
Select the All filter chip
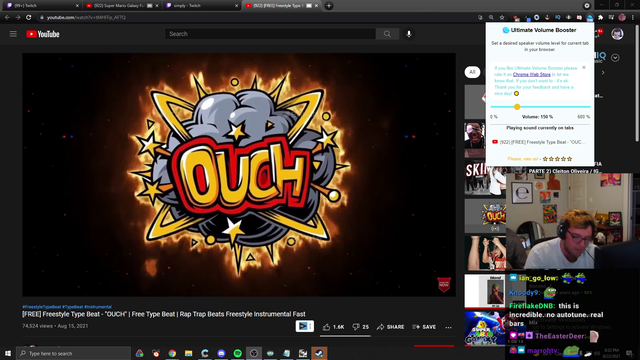472,72
